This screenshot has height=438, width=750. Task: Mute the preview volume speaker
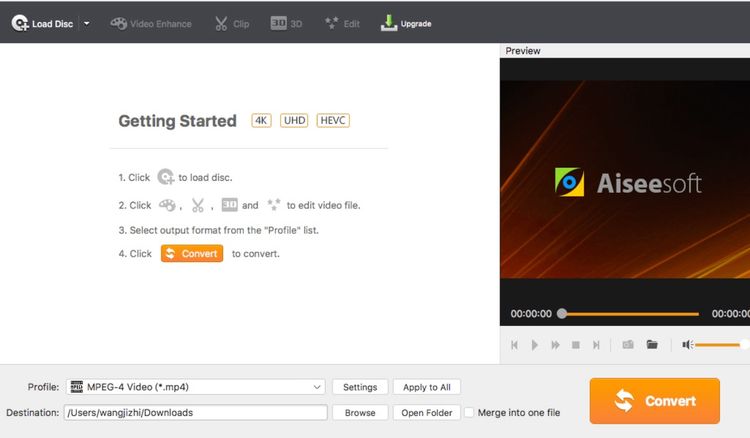click(688, 345)
